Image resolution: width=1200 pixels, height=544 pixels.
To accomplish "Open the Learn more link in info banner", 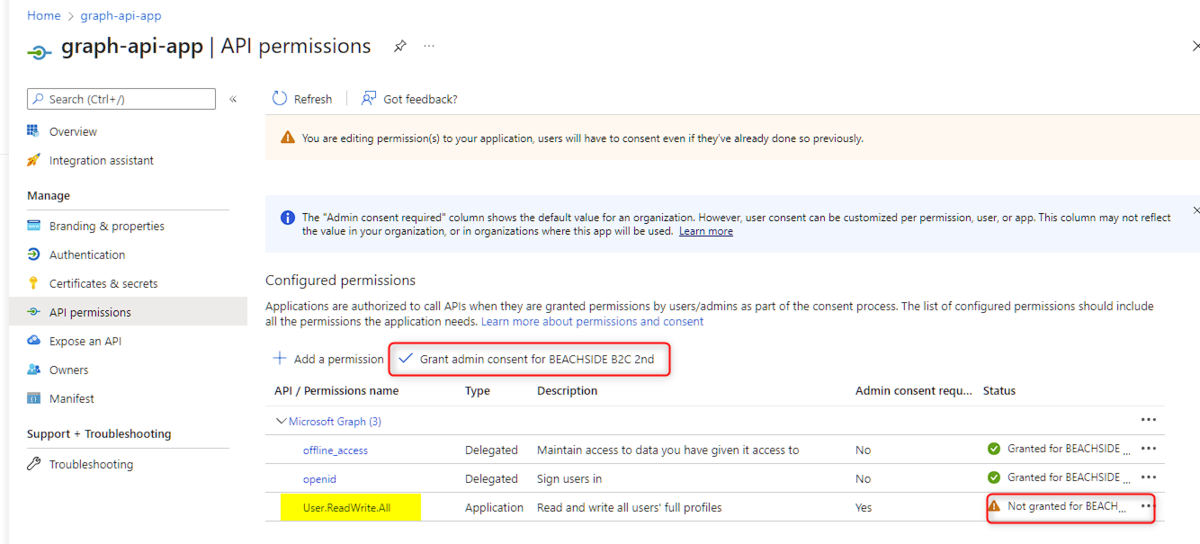I will (706, 231).
